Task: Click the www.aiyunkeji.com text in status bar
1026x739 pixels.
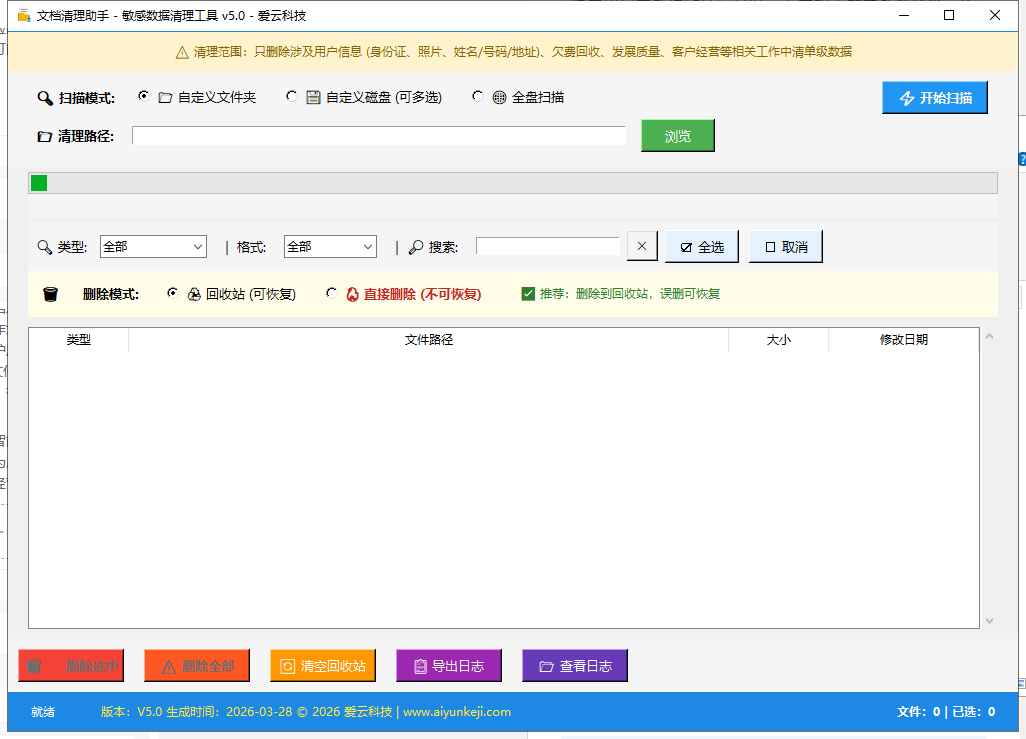Action: tap(457, 712)
